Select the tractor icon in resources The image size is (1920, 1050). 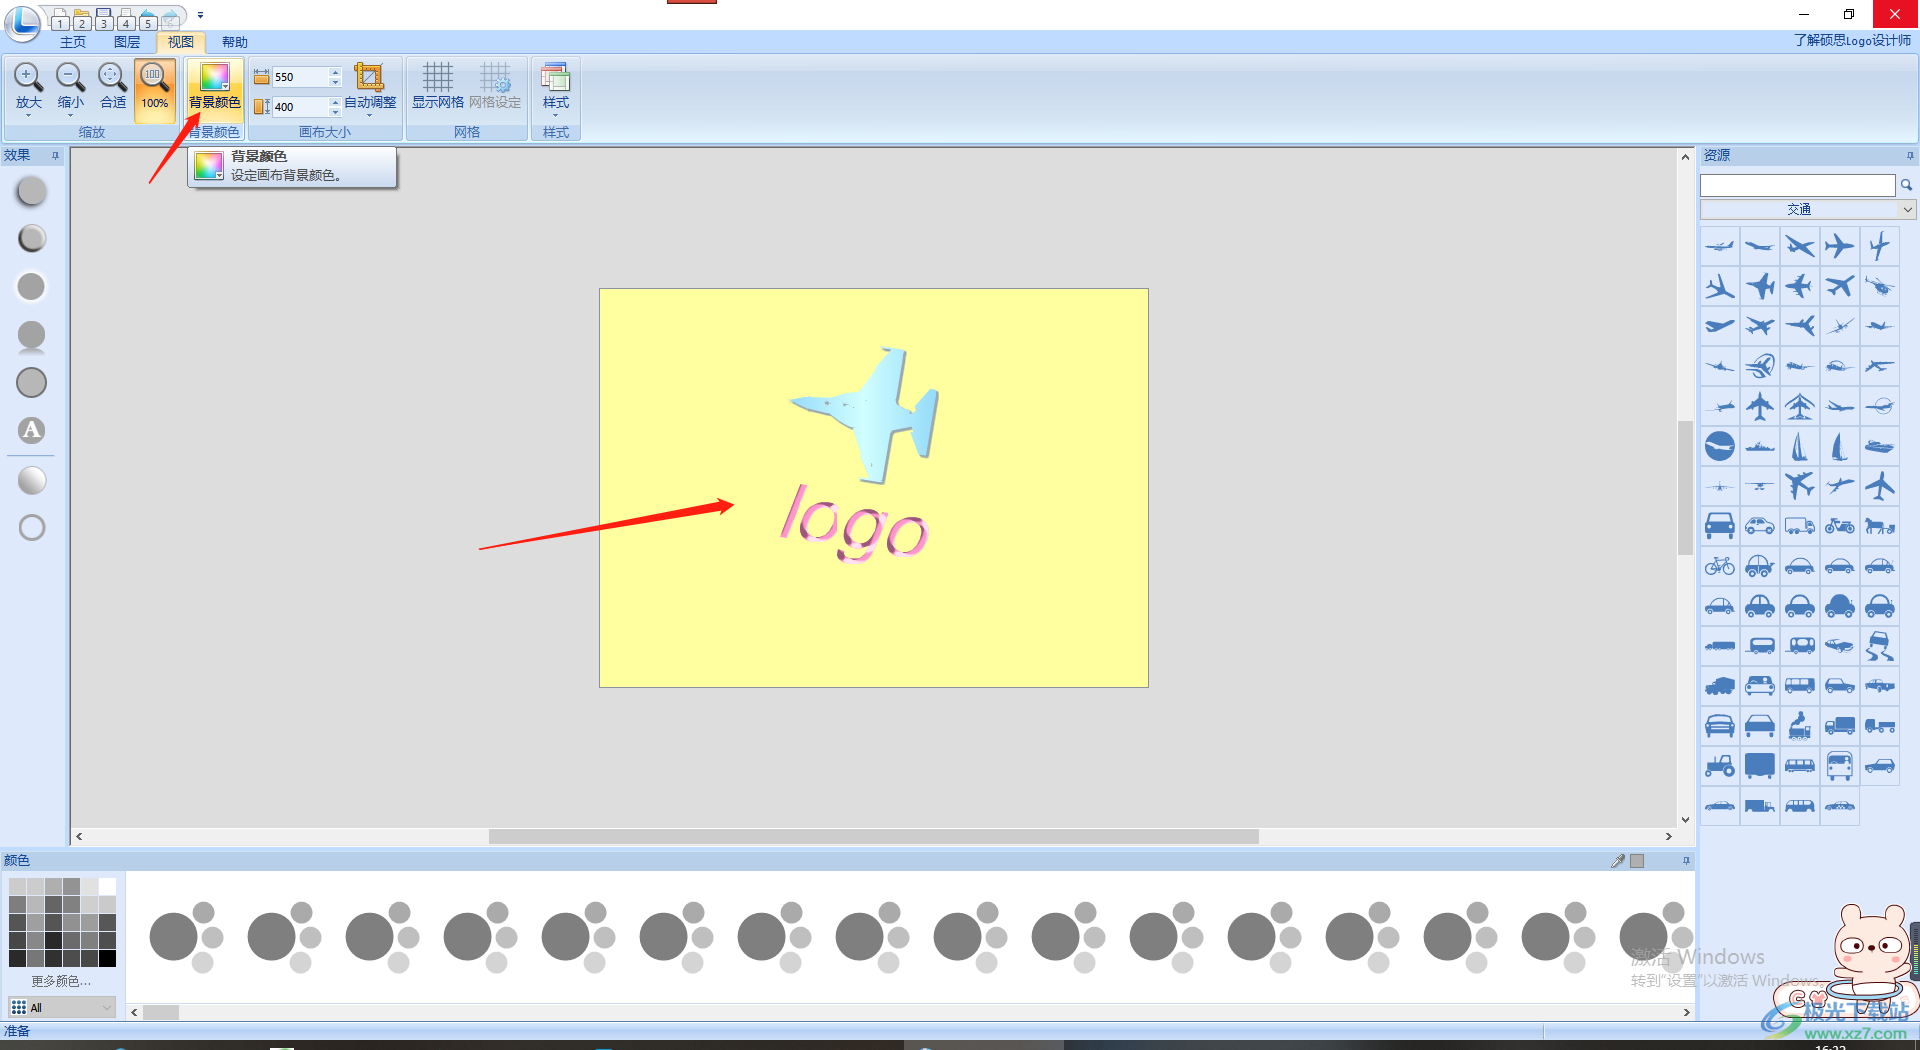1720,766
